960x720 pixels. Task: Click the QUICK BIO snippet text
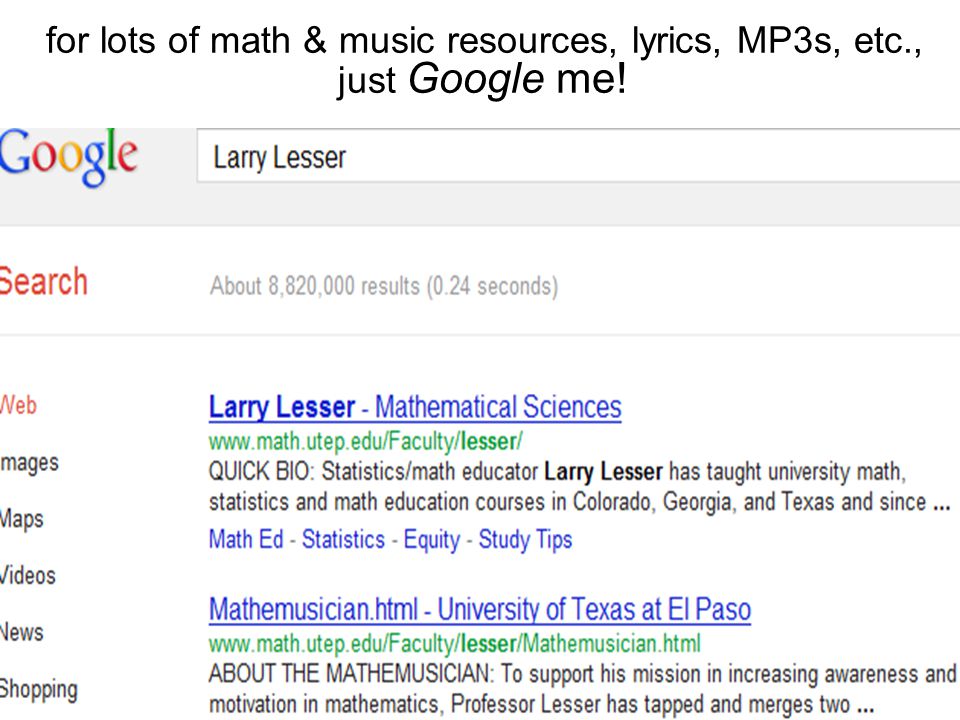click(579, 487)
